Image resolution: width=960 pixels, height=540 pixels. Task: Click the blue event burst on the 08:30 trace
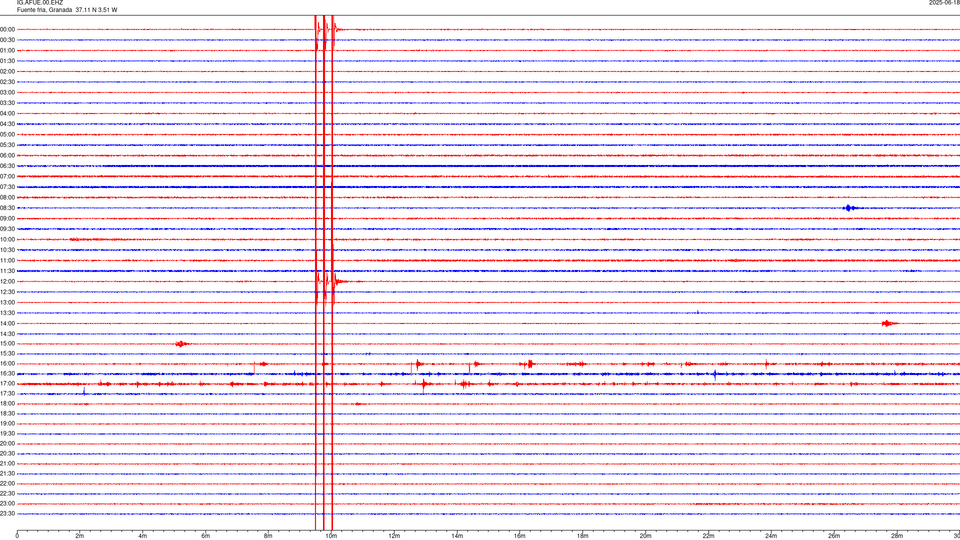pyautogui.click(x=849, y=208)
